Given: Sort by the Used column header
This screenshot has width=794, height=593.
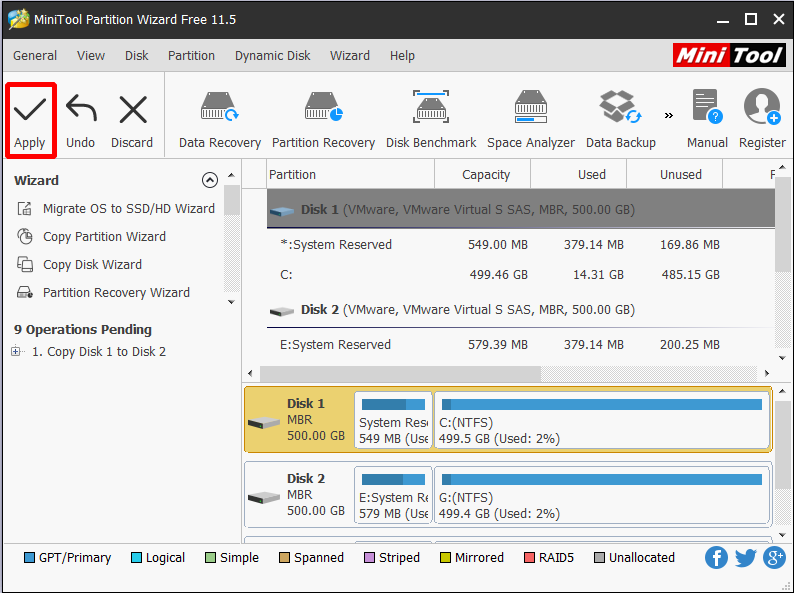Looking at the screenshot, I should tap(579, 175).
